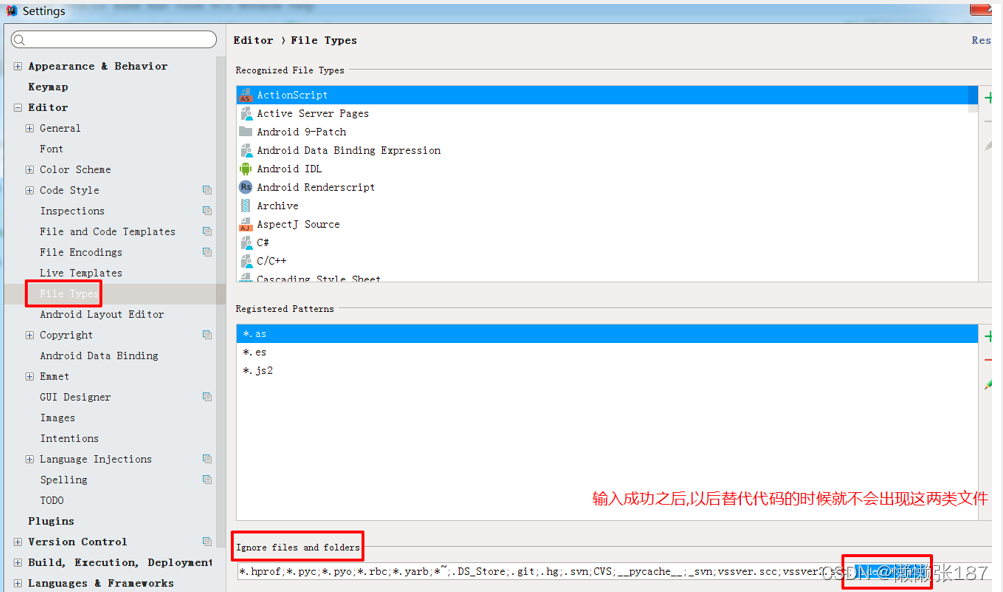Click the project-level icon beside File Encodings
This screenshot has height=592, width=1003.
207,252
